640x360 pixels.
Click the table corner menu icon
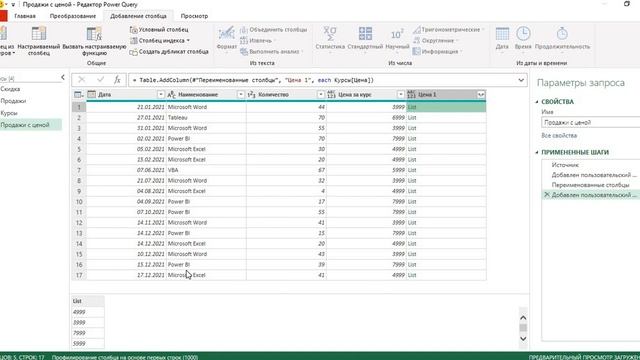[x=79, y=95]
